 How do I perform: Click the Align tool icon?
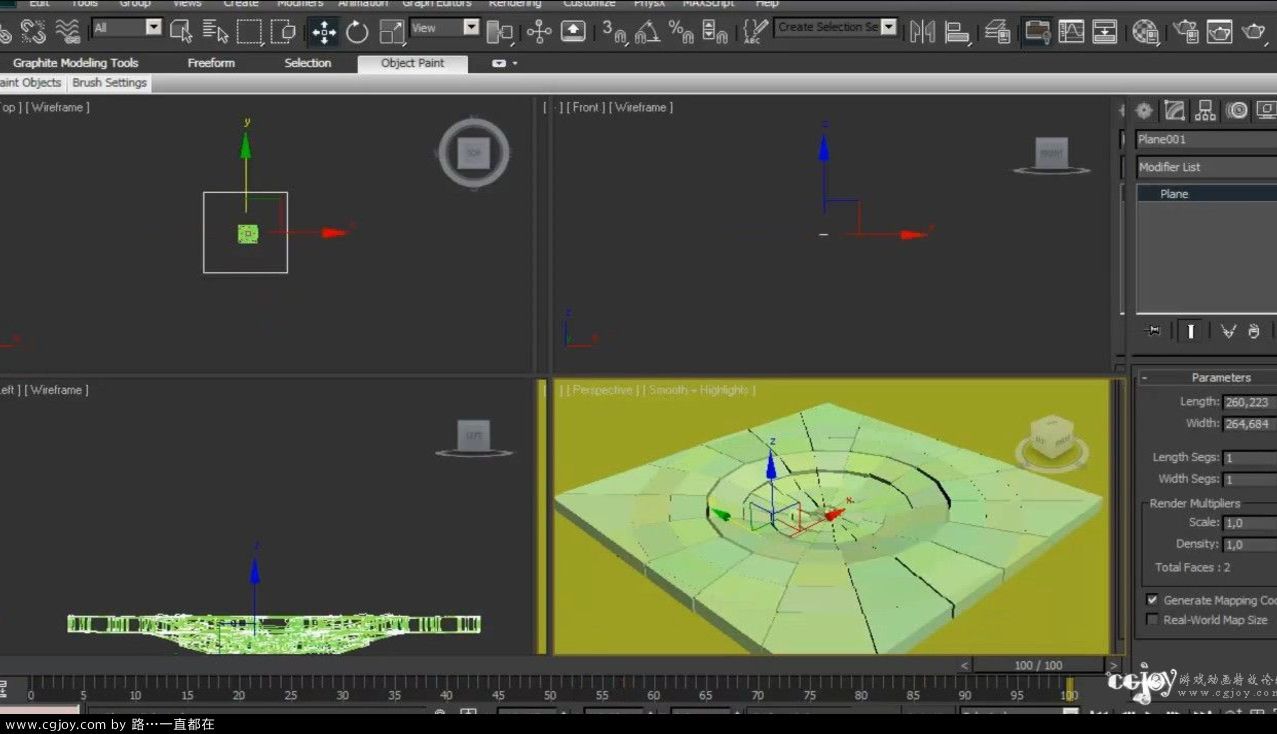click(957, 31)
